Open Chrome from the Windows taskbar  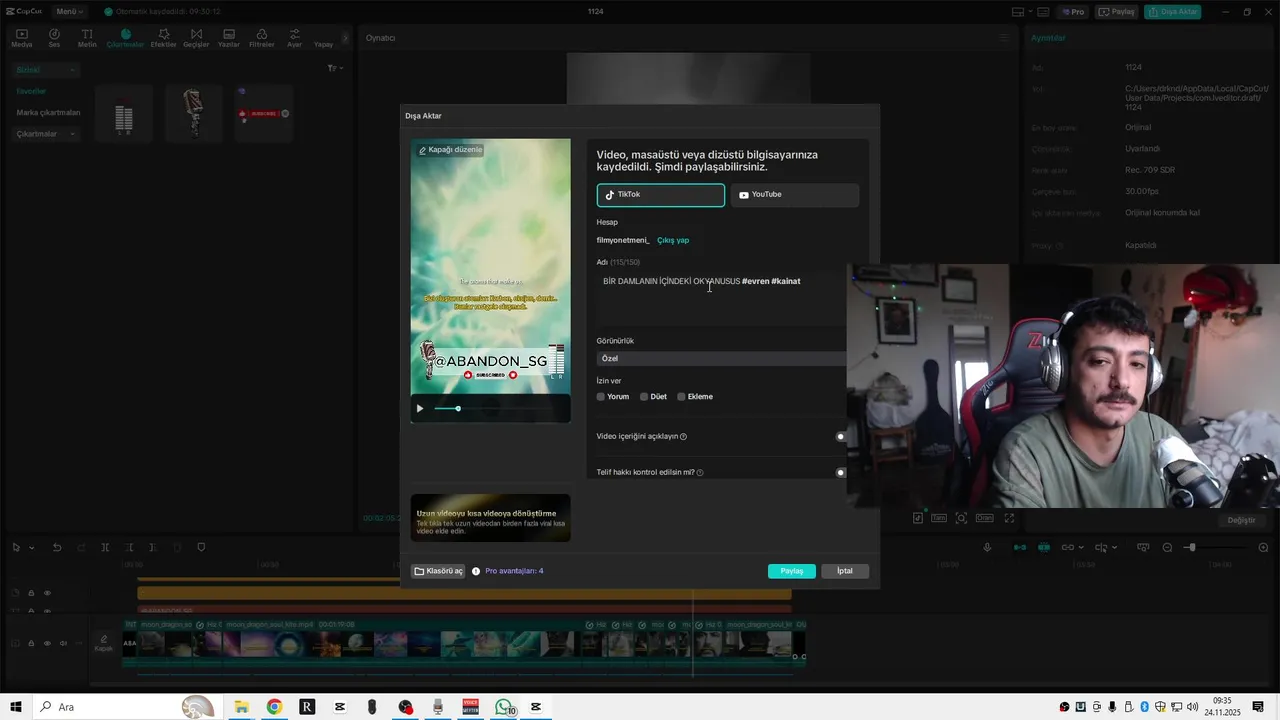pyautogui.click(x=274, y=707)
